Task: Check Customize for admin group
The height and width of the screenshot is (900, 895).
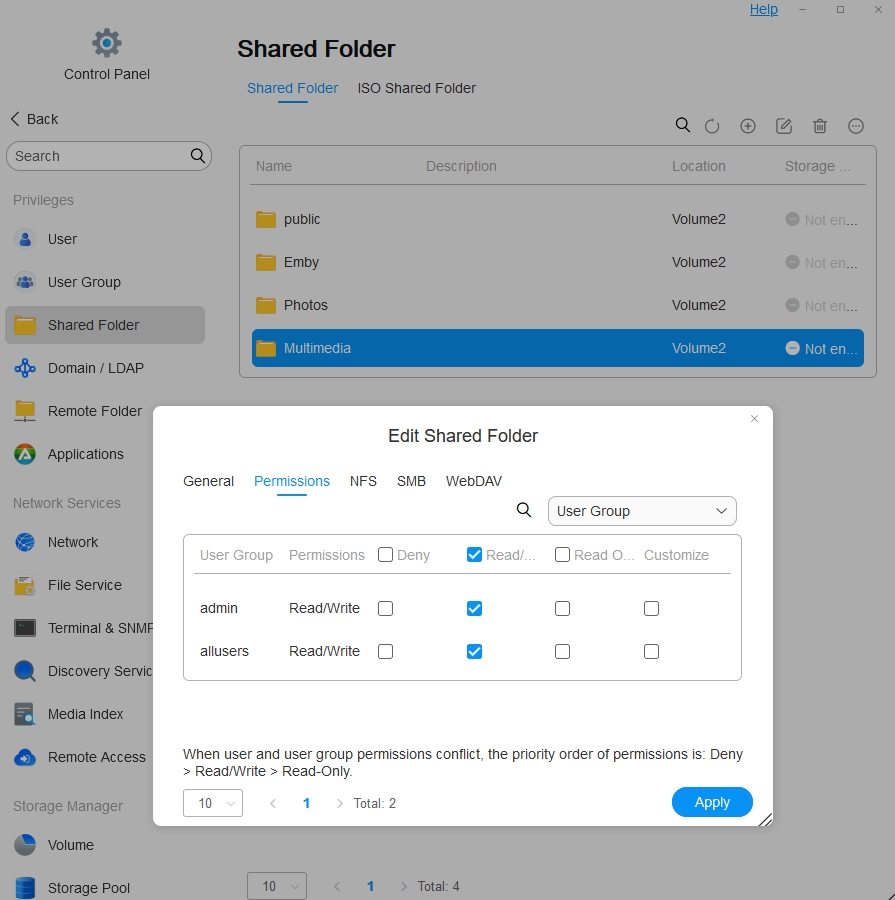Action: tap(651, 608)
